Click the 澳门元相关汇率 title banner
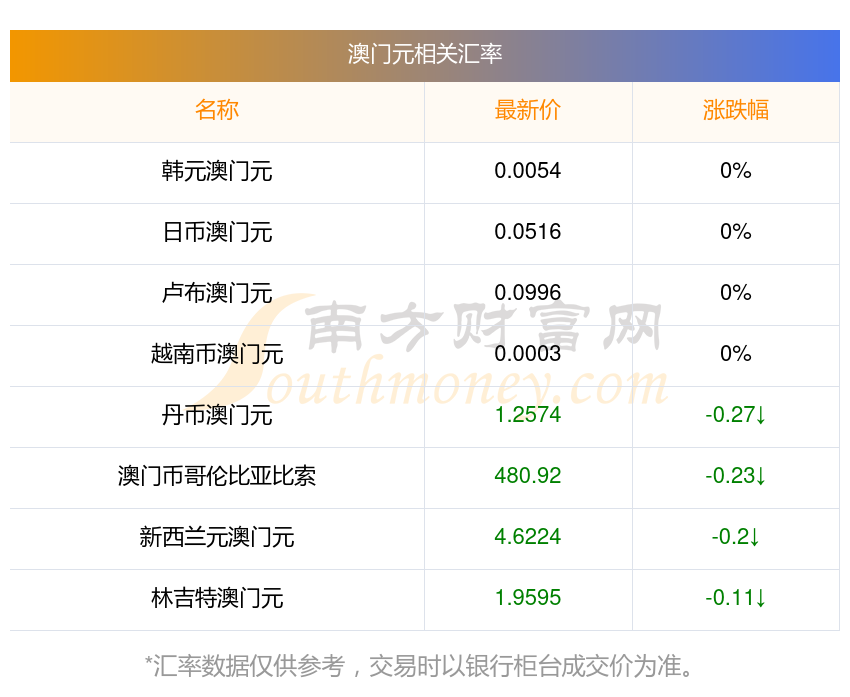 tap(424, 54)
